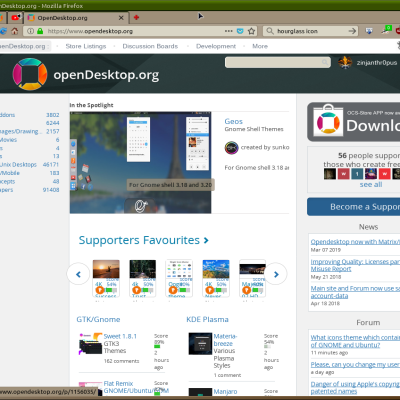Save page to Pocket icon
400x400 pixels.
[x=240, y=31]
